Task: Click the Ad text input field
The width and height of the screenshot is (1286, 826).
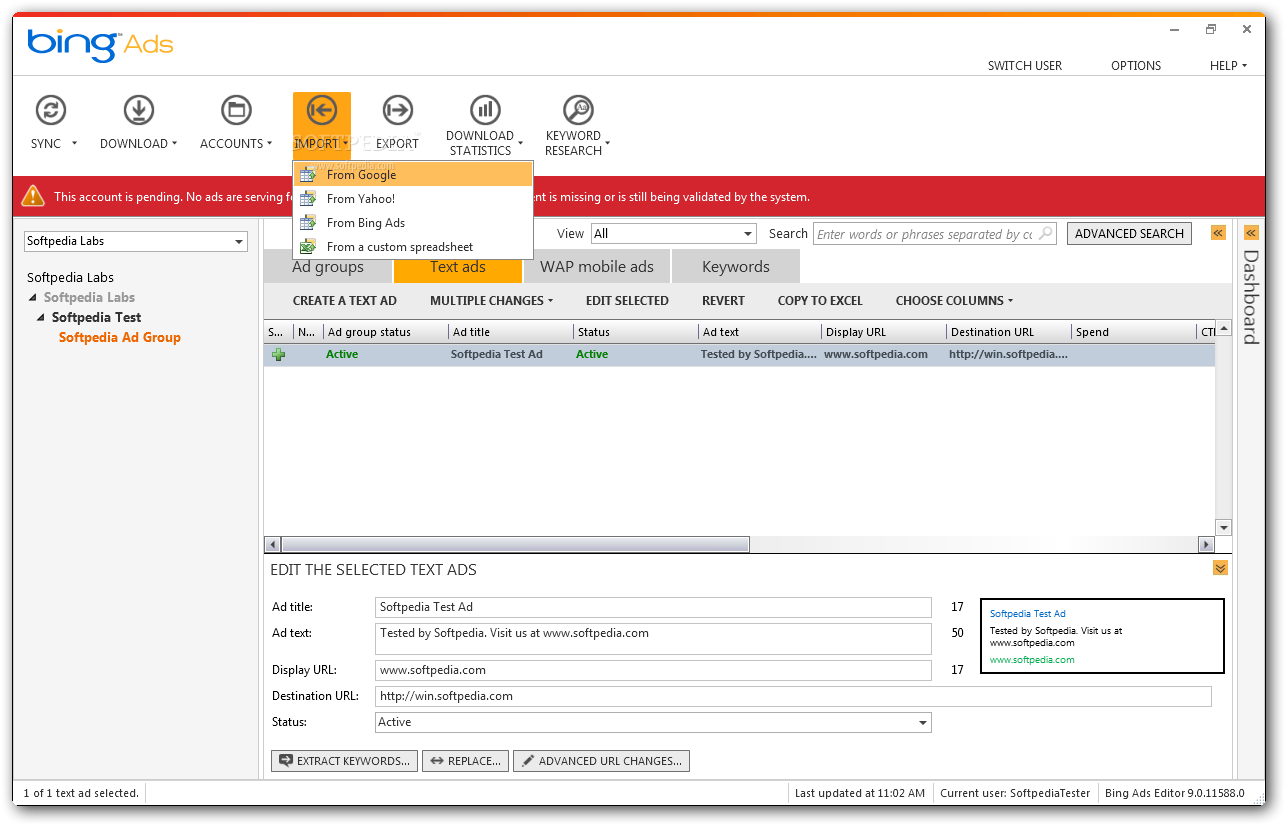Action: point(653,639)
